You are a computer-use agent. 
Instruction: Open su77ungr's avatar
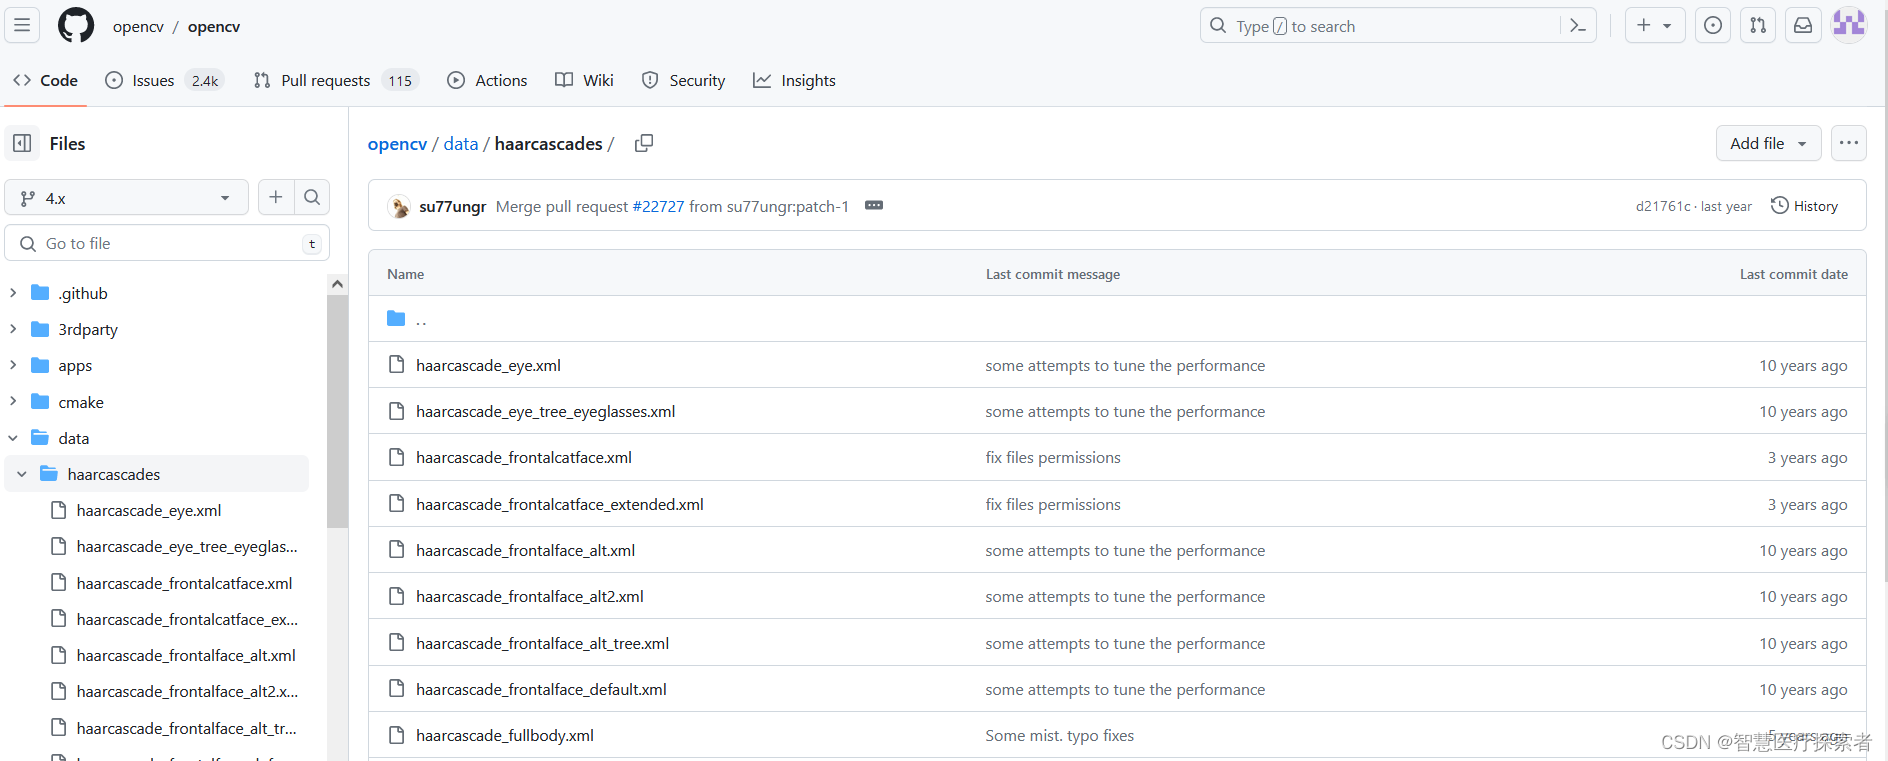(399, 206)
